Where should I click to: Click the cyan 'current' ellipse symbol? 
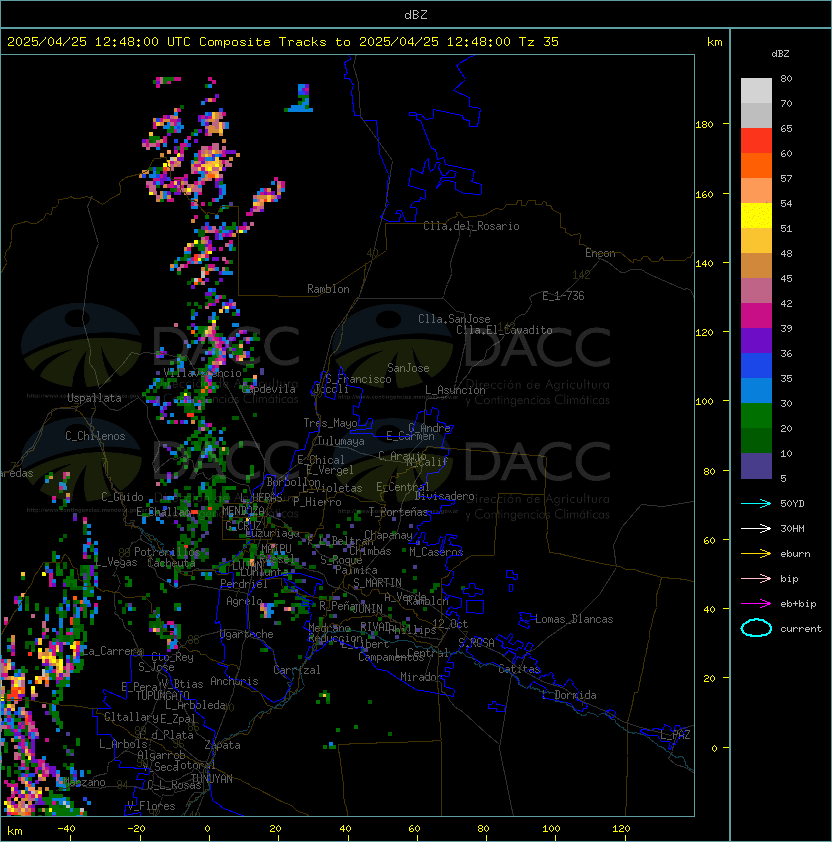(756, 628)
